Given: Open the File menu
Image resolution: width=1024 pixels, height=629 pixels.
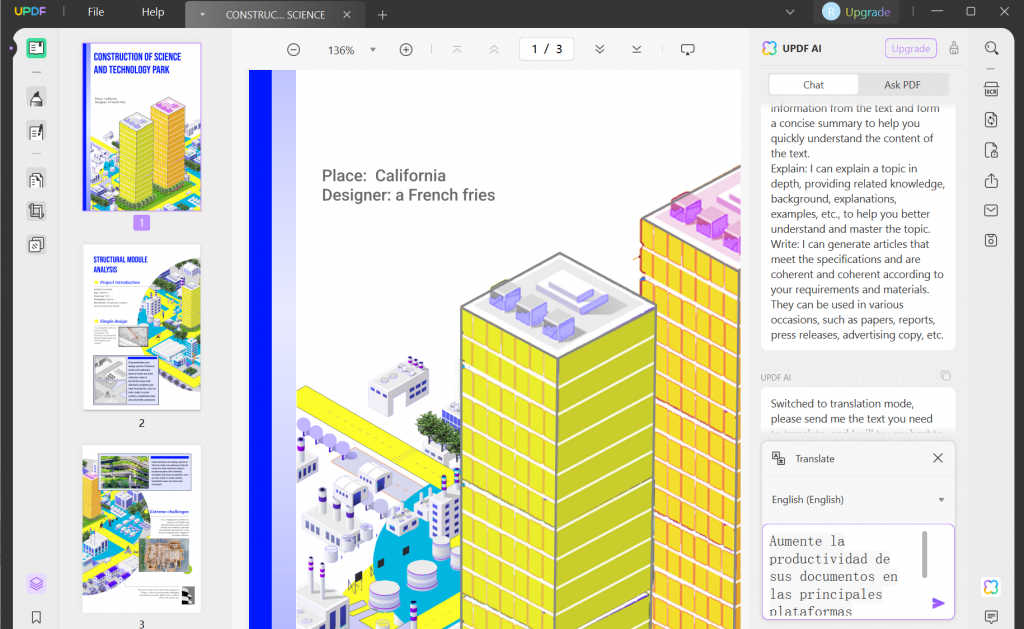Looking at the screenshot, I should [x=96, y=12].
